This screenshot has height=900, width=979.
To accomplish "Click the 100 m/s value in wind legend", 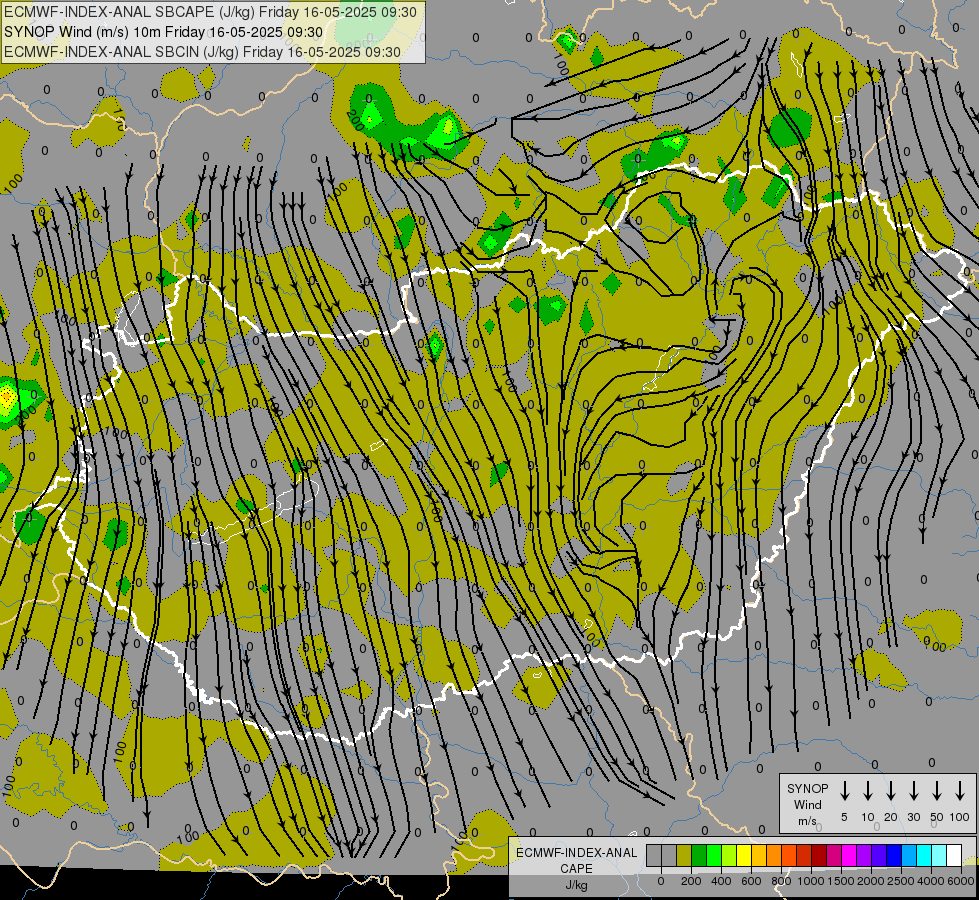I will pos(960,817).
